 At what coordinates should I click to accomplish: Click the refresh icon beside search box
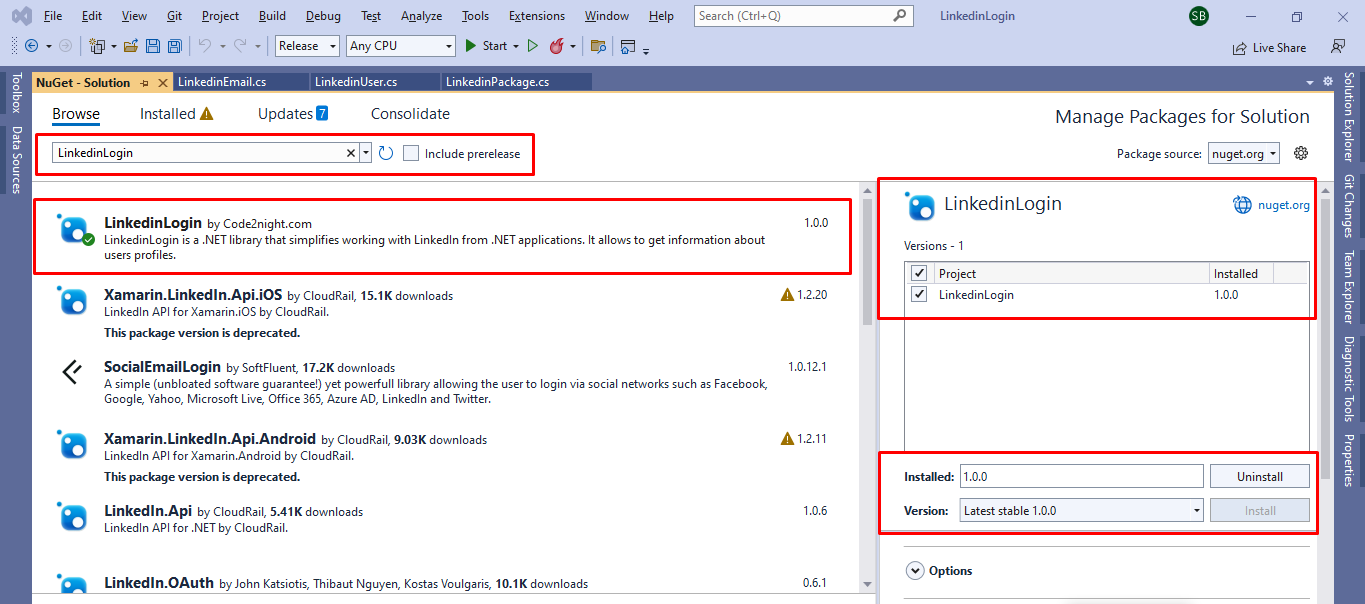click(x=386, y=153)
